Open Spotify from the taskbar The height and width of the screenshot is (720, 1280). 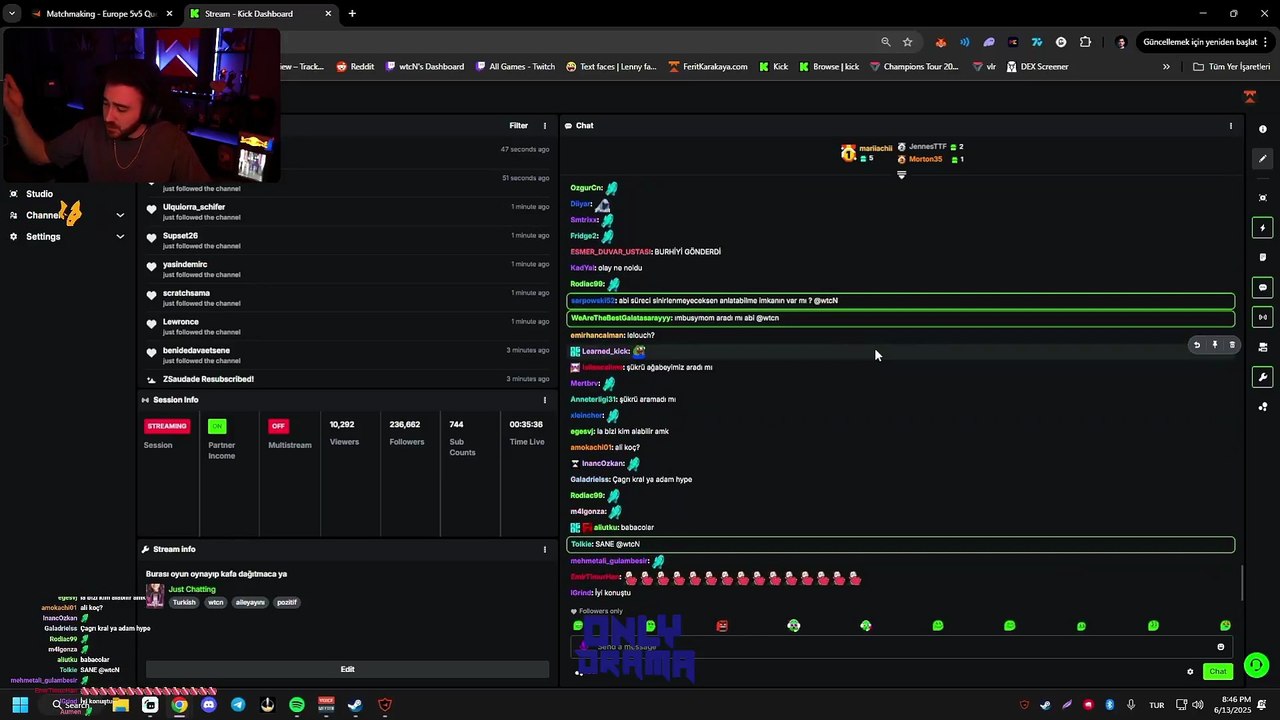(x=297, y=705)
